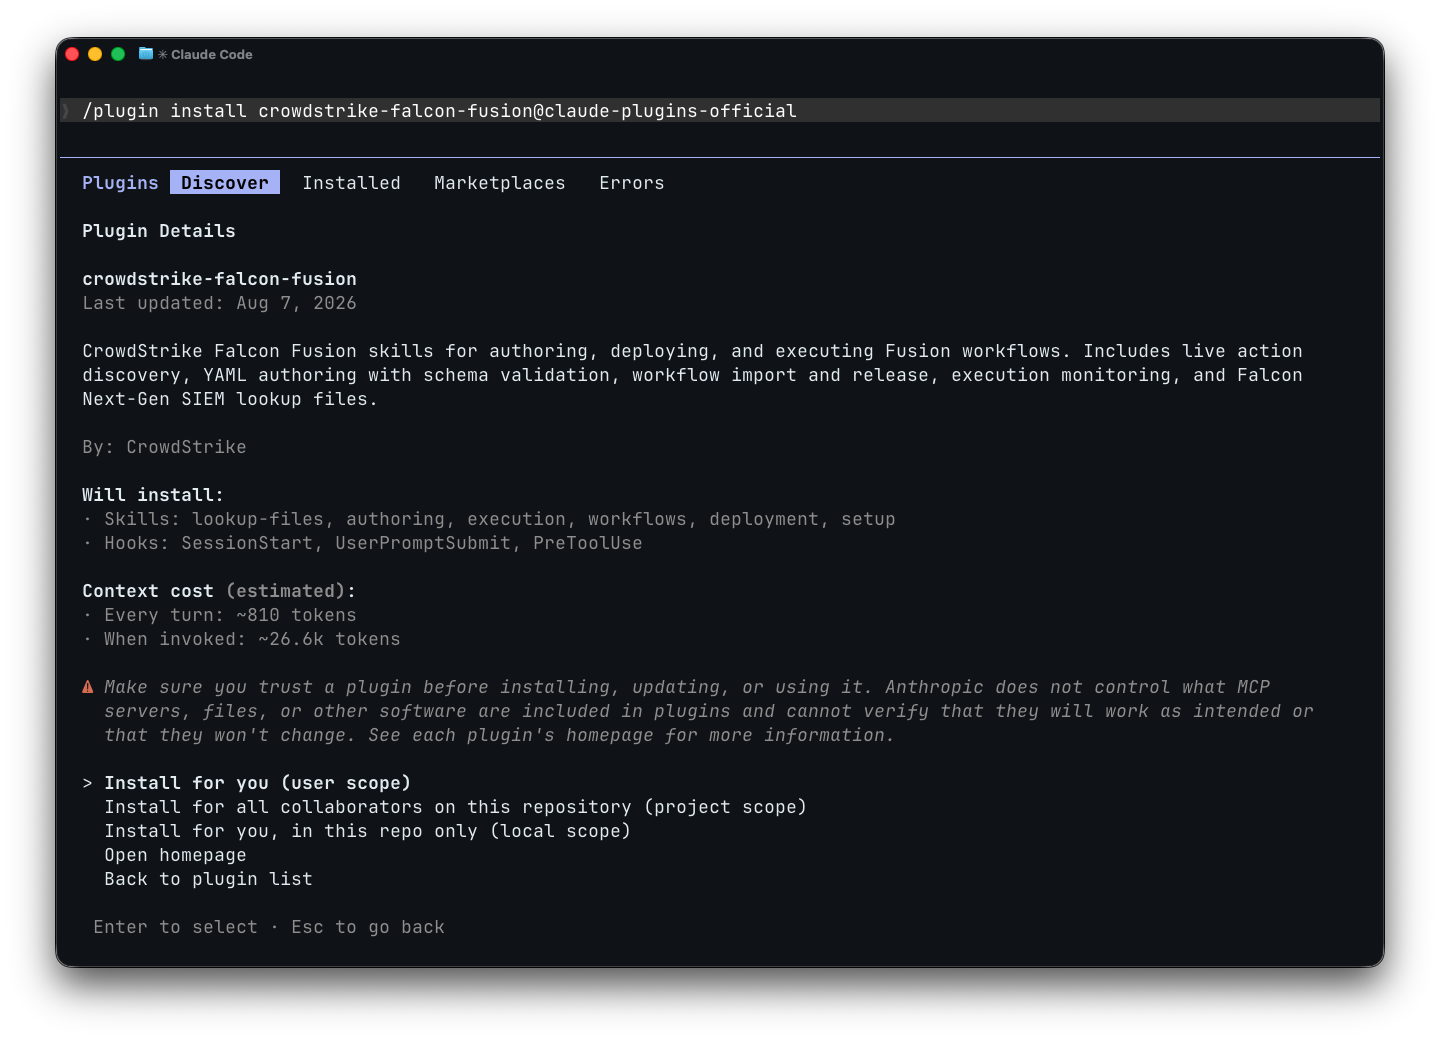Click the Every turn: ~810 tokens line
Screen dimensions: 1440x1041
pos(219,615)
